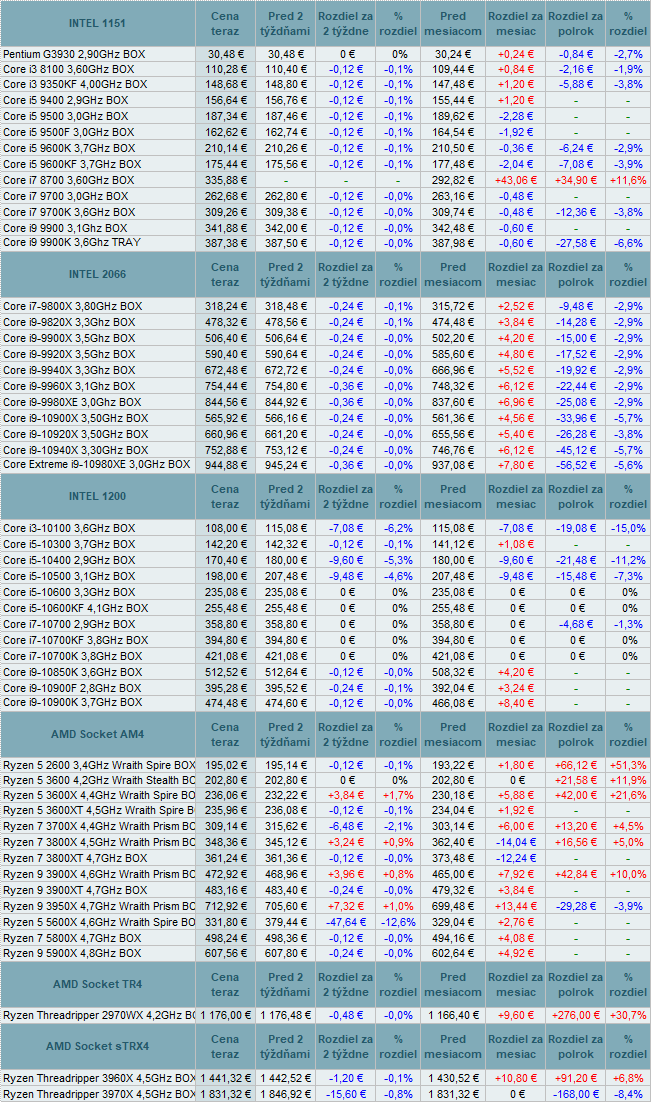The height and width of the screenshot is (1102, 651).
Task: Click price 309,26 € for Core i7 9700K
Action: pos(225,212)
